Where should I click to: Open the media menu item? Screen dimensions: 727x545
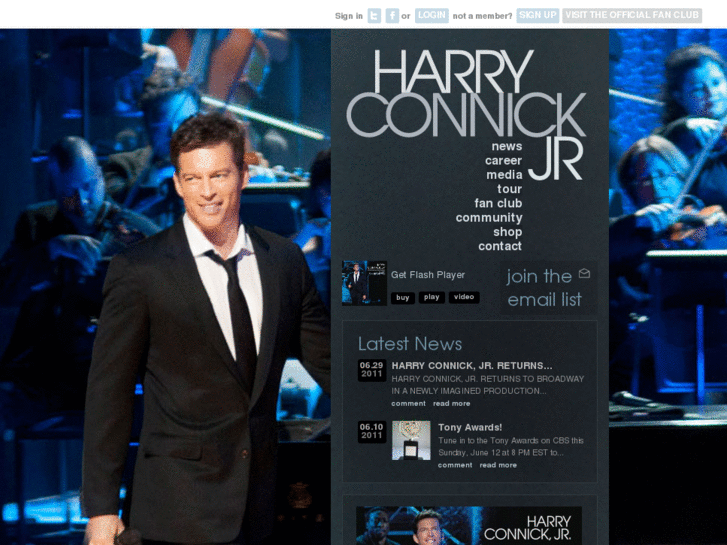point(504,175)
